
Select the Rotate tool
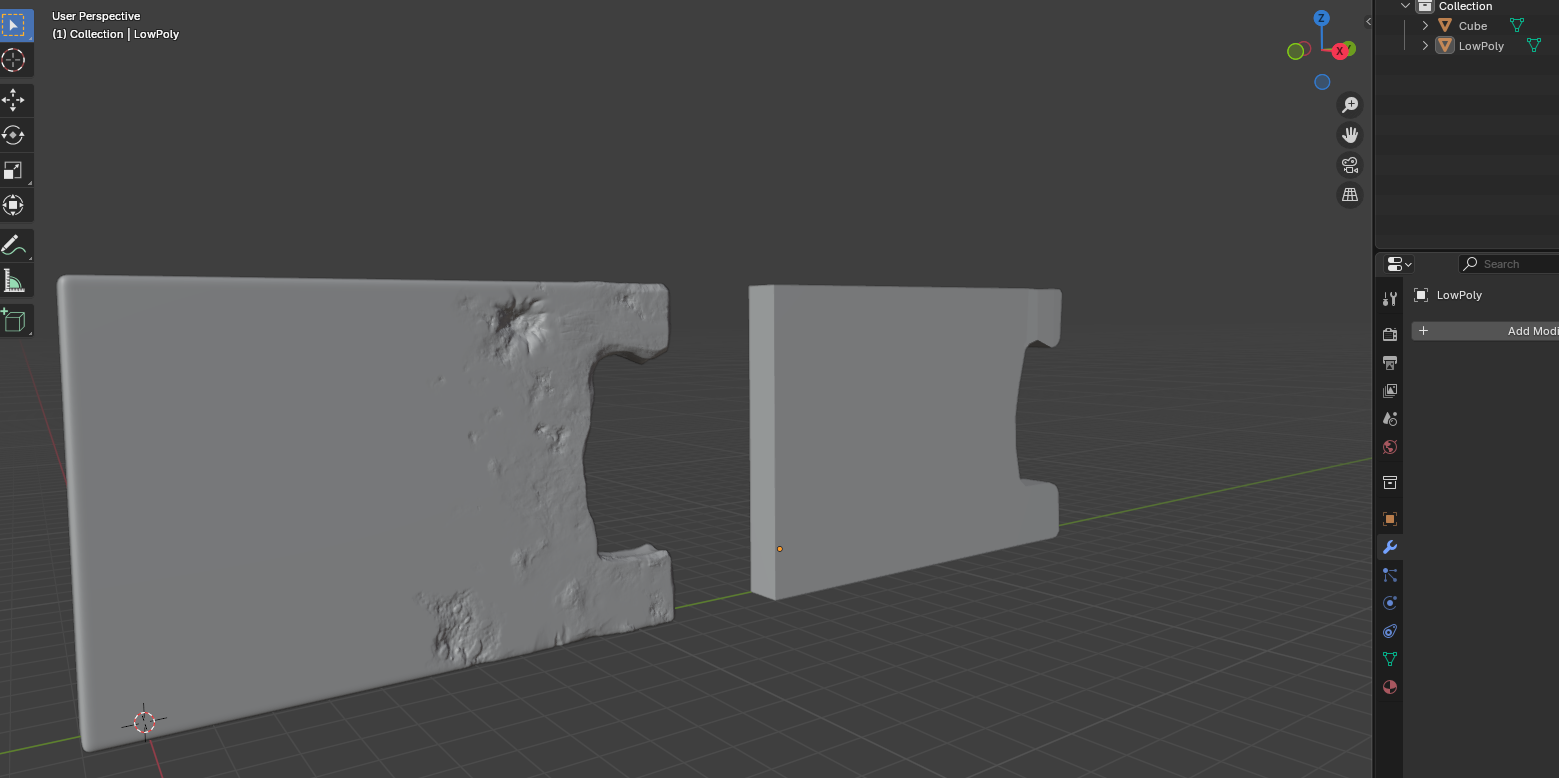pyautogui.click(x=14, y=135)
